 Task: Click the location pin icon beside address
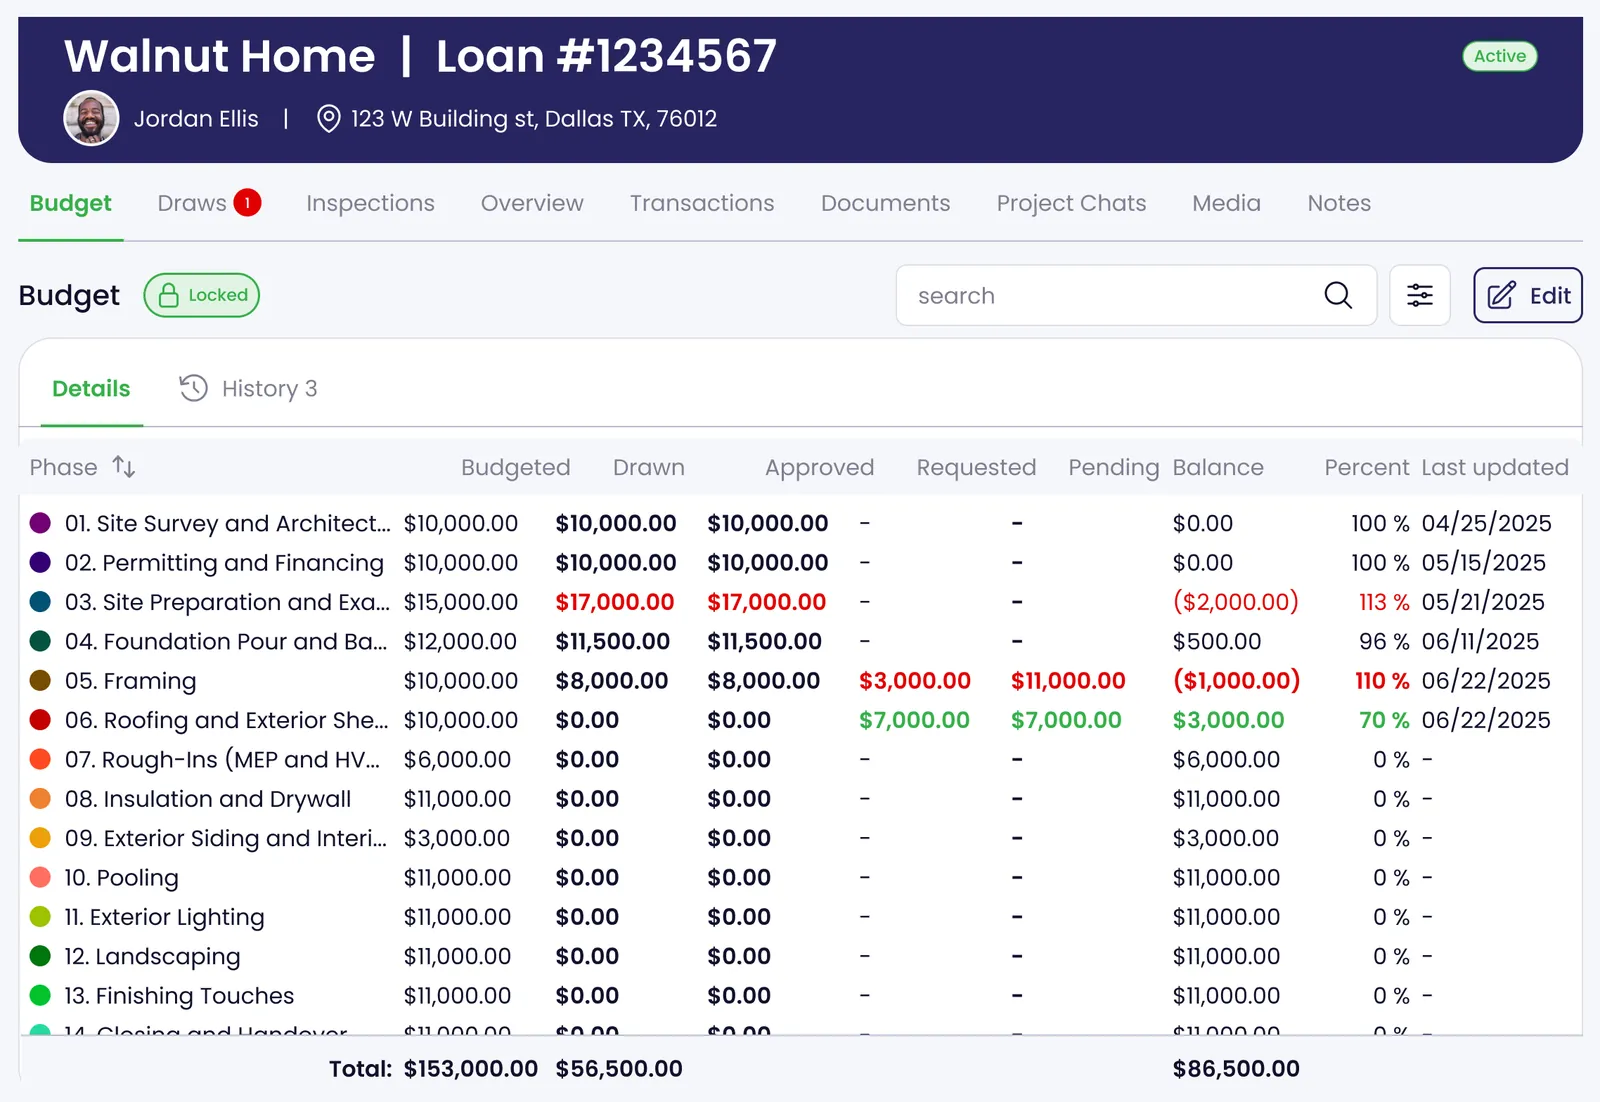pos(328,119)
